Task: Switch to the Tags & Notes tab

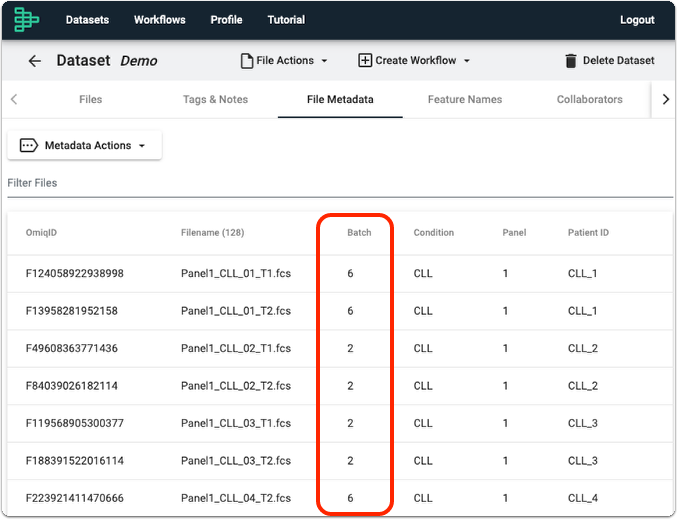Action: click(x=215, y=99)
